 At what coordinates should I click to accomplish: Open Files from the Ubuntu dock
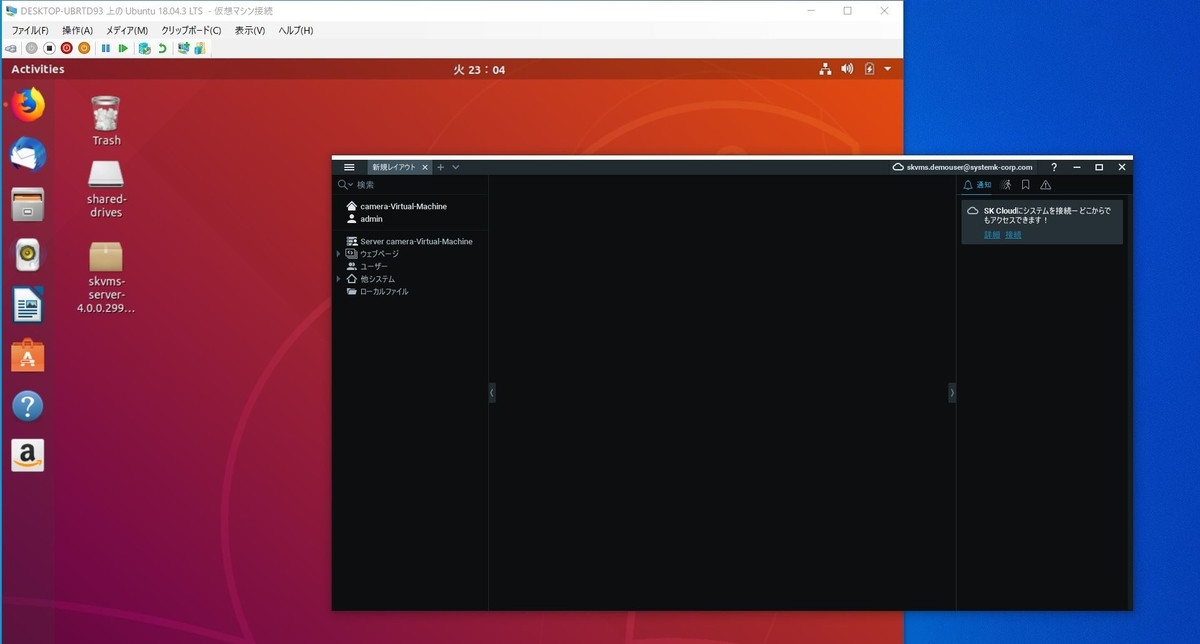pyautogui.click(x=28, y=205)
